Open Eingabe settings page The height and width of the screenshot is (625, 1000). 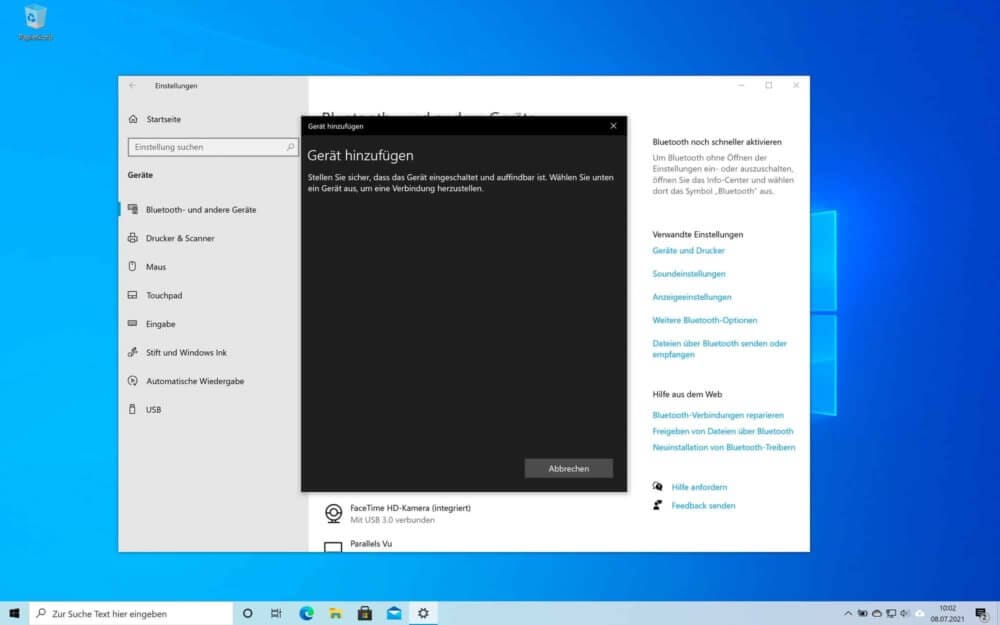click(160, 324)
